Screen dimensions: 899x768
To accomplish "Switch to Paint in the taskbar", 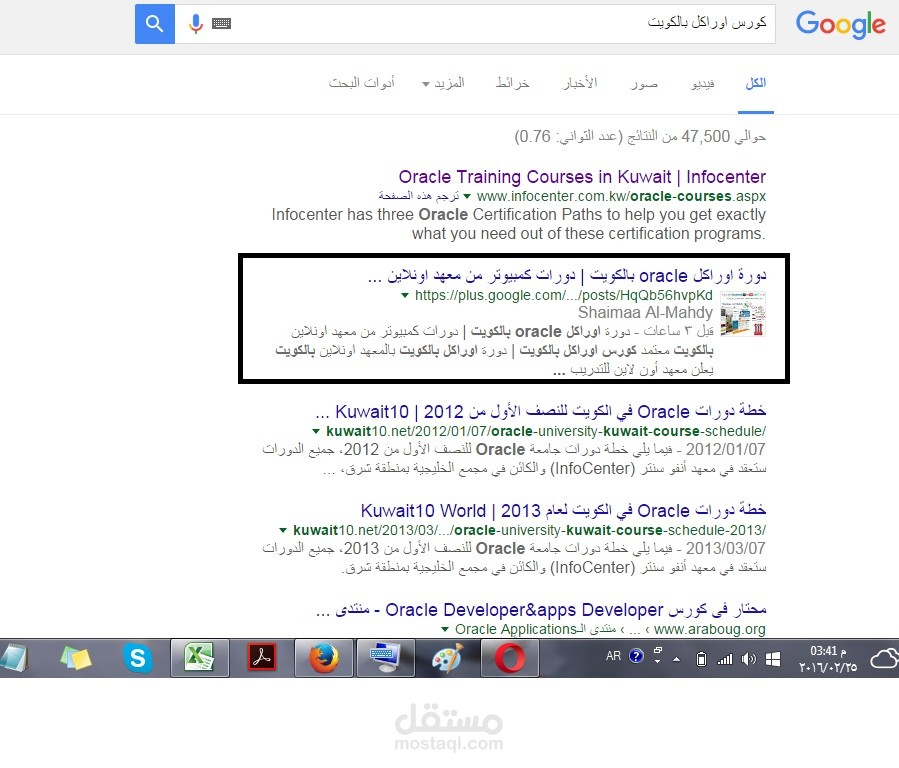I will (x=447, y=658).
